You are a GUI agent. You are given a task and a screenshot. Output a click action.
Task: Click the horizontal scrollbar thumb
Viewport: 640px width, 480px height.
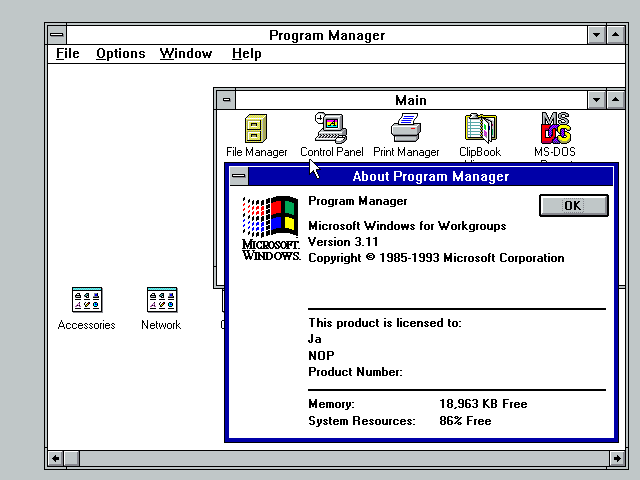click(72, 458)
